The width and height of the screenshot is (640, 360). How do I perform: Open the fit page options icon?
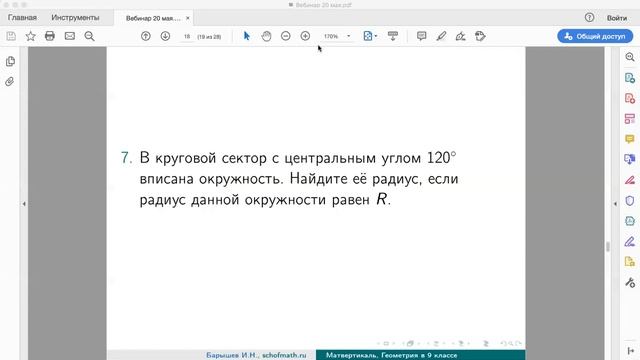368,36
